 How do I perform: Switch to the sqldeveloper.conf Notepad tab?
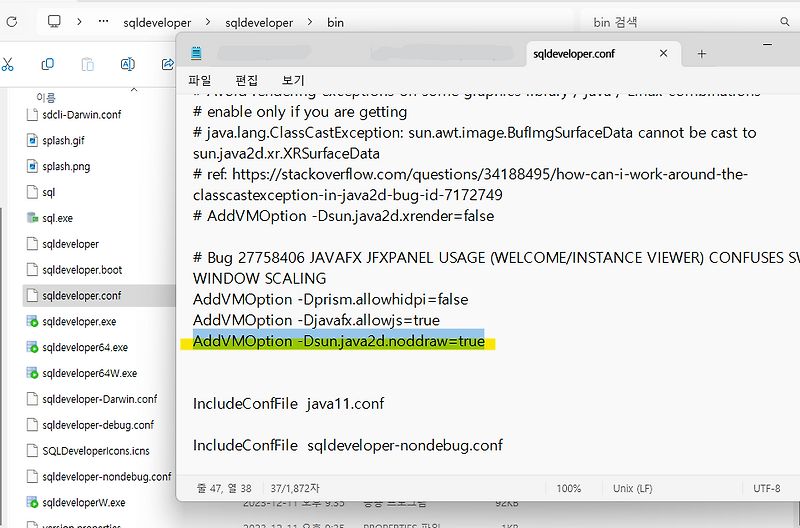574,54
